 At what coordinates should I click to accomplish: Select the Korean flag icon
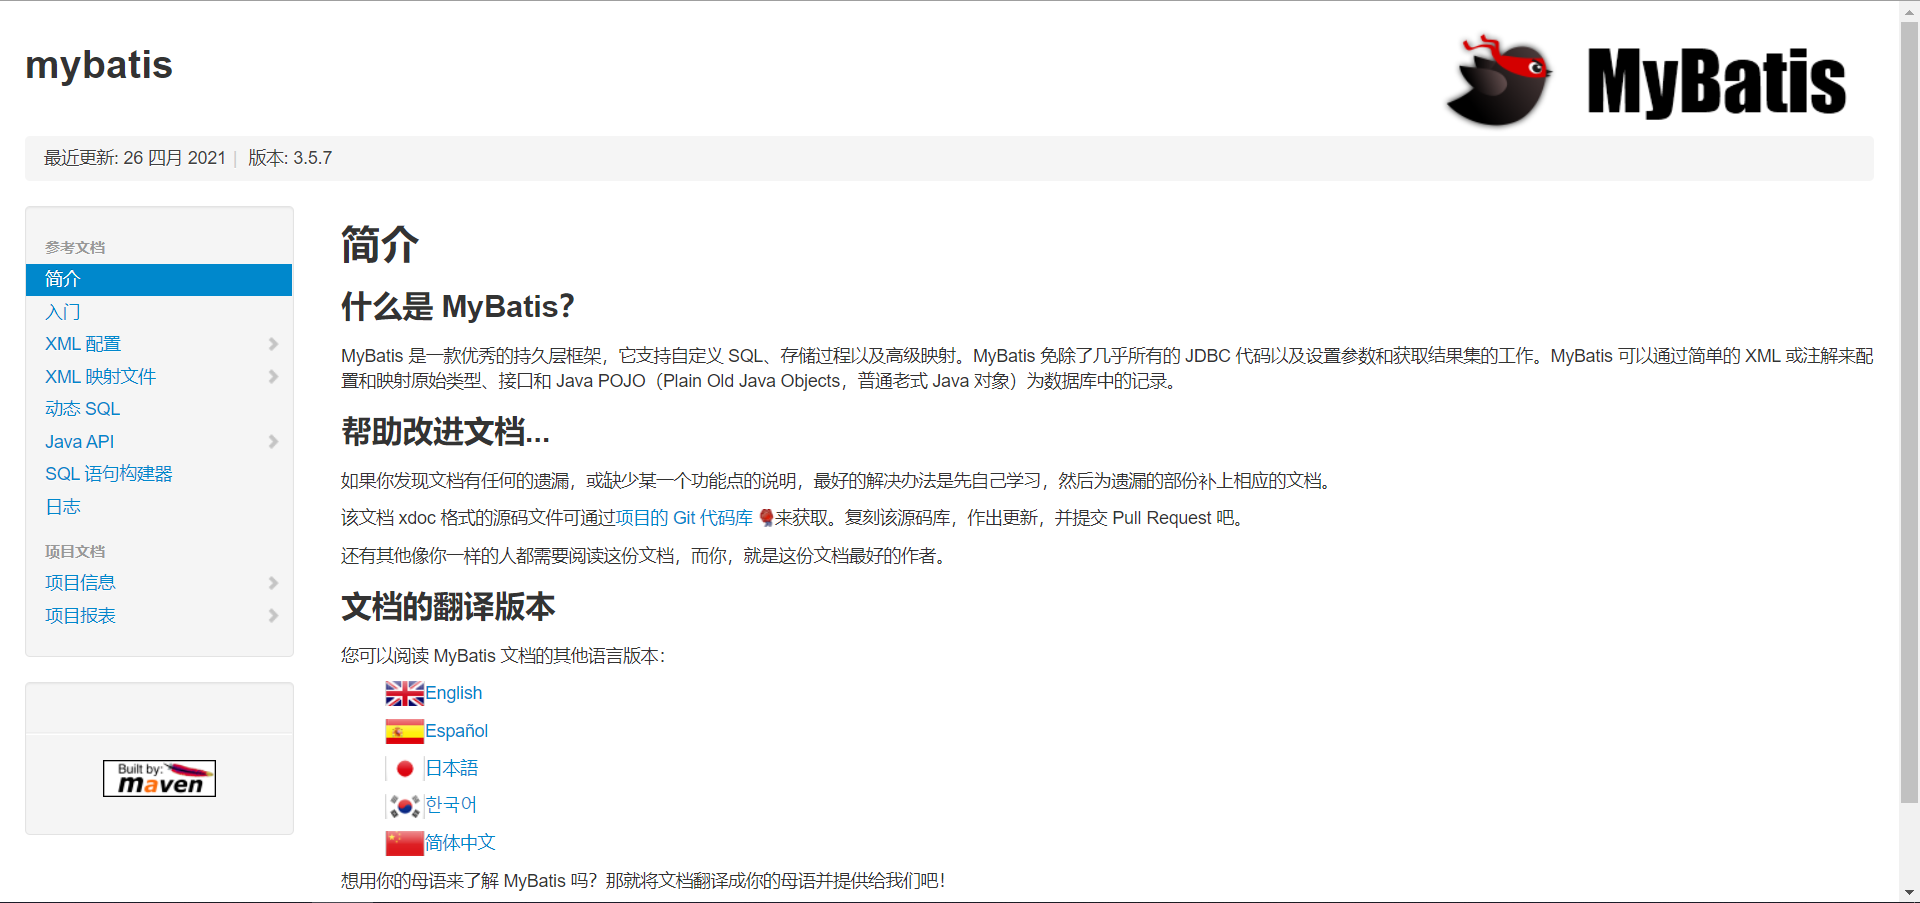tap(403, 805)
